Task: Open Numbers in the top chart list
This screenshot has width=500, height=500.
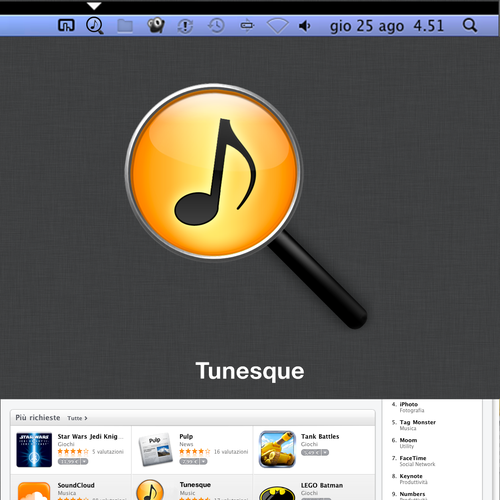Action: (412, 494)
